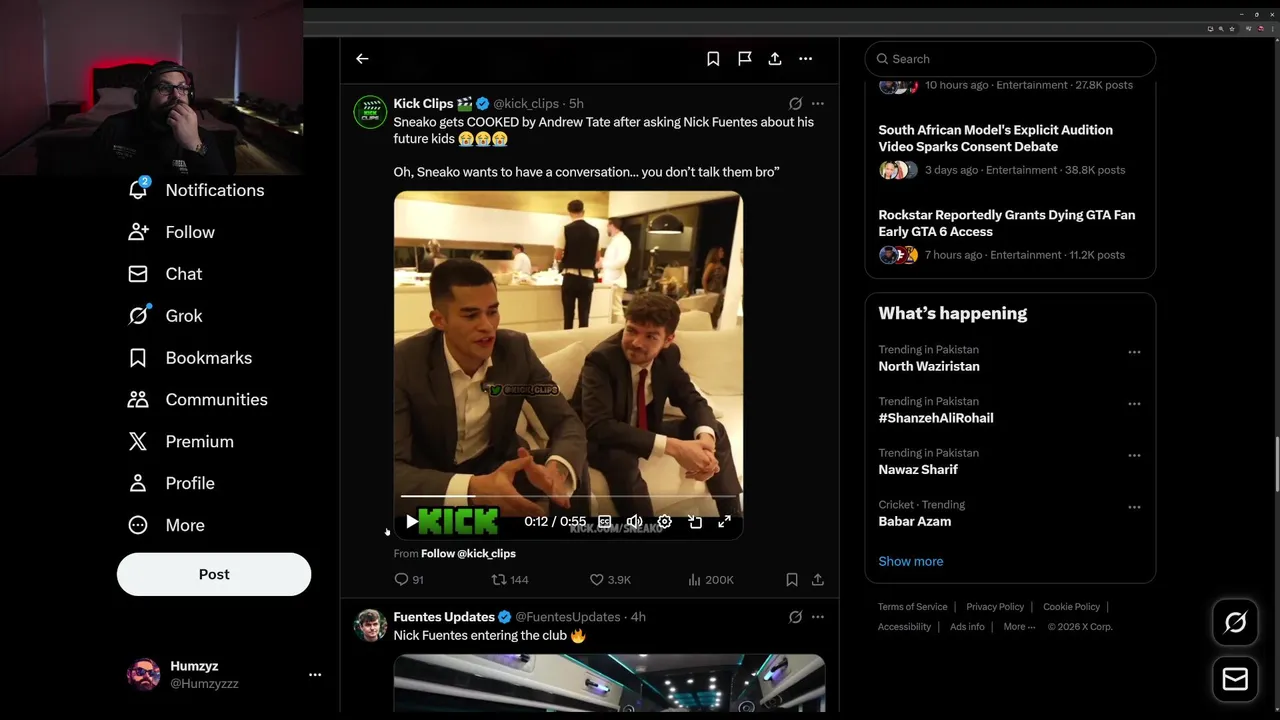Open Profile in sidebar

171,484
